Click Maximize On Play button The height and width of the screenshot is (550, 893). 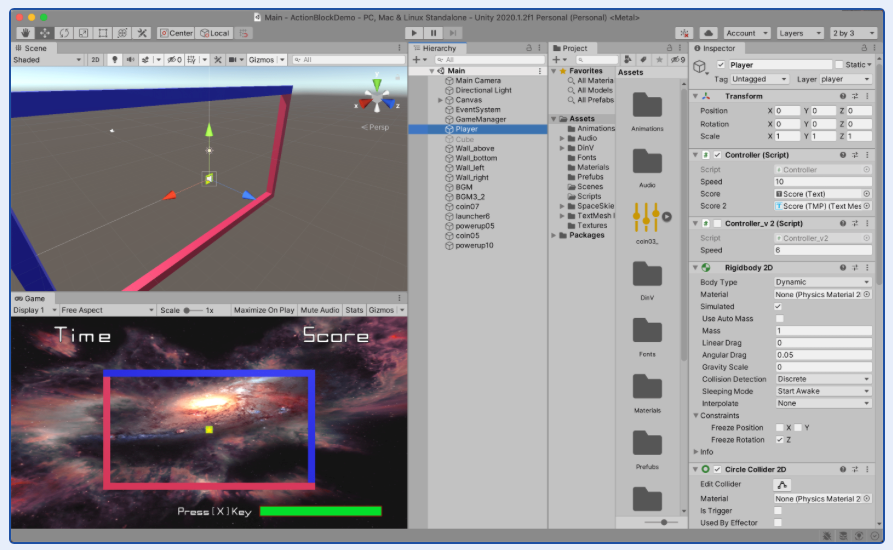point(264,310)
